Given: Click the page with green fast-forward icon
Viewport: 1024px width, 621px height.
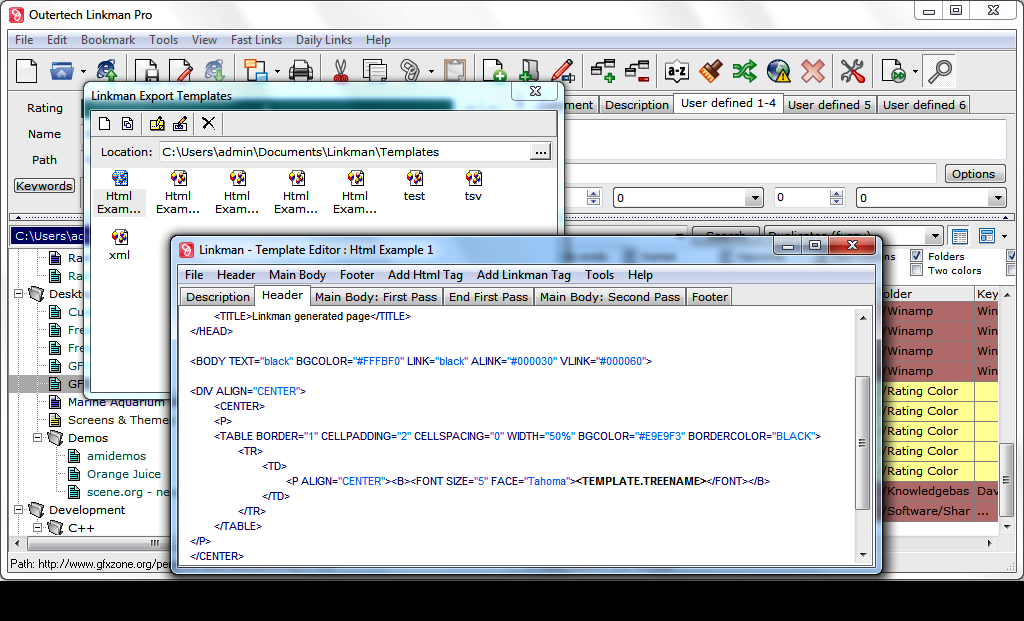Looking at the screenshot, I should tap(893, 71).
